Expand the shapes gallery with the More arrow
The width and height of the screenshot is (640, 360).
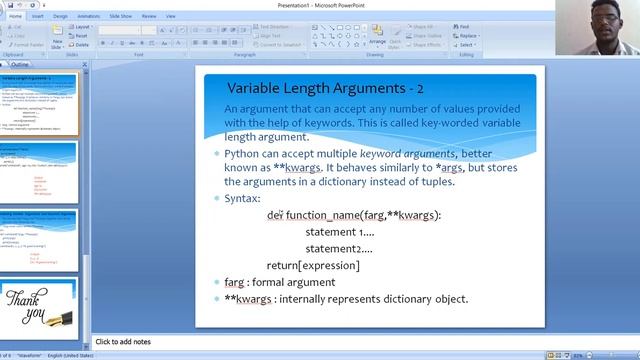(364, 44)
